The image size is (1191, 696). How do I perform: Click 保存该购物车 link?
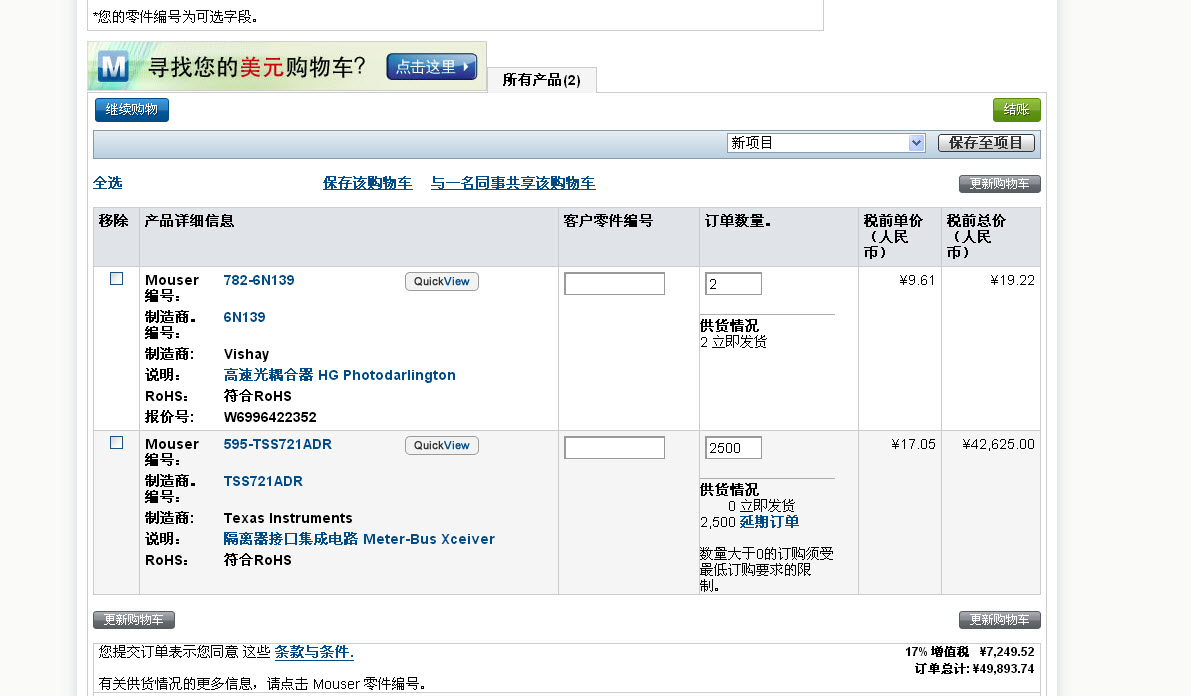368,183
